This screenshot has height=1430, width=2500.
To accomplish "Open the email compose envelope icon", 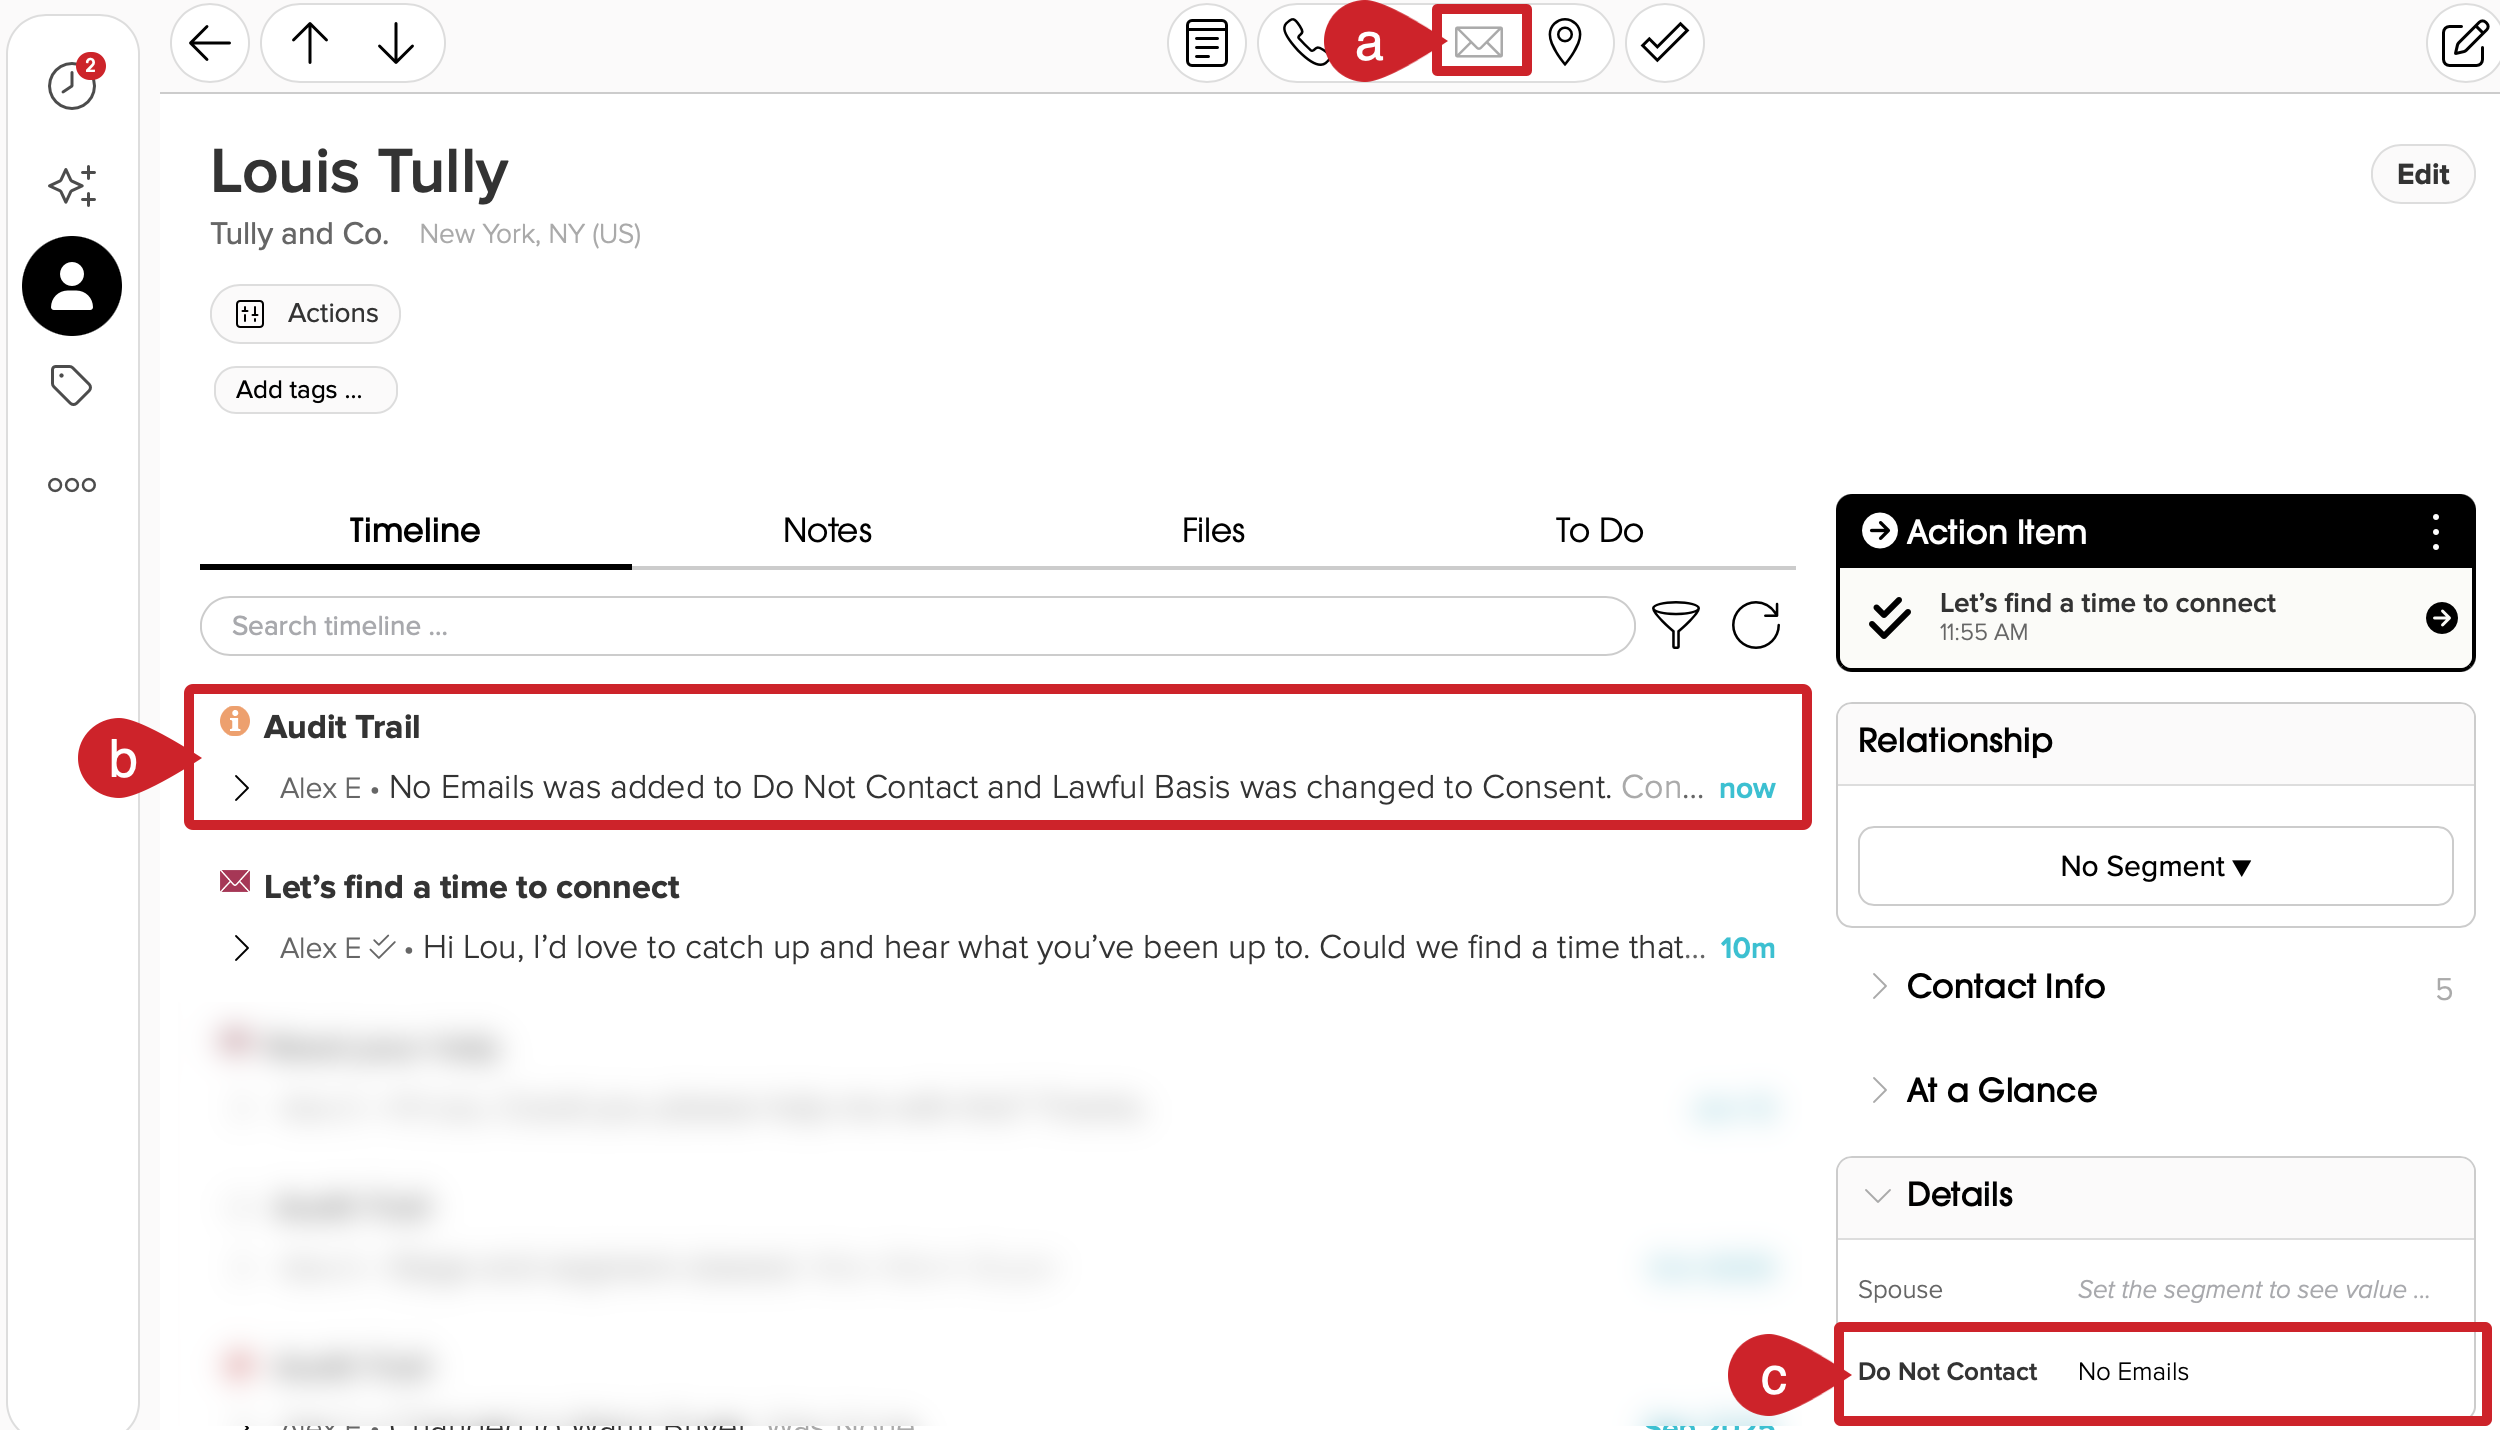I will (x=1479, y=43).
